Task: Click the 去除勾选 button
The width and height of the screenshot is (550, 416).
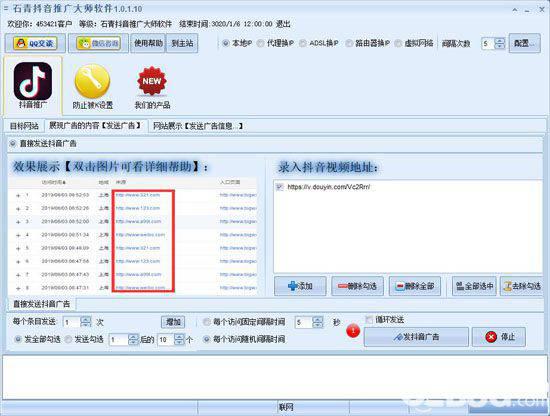Action: (x=522, y=286)
